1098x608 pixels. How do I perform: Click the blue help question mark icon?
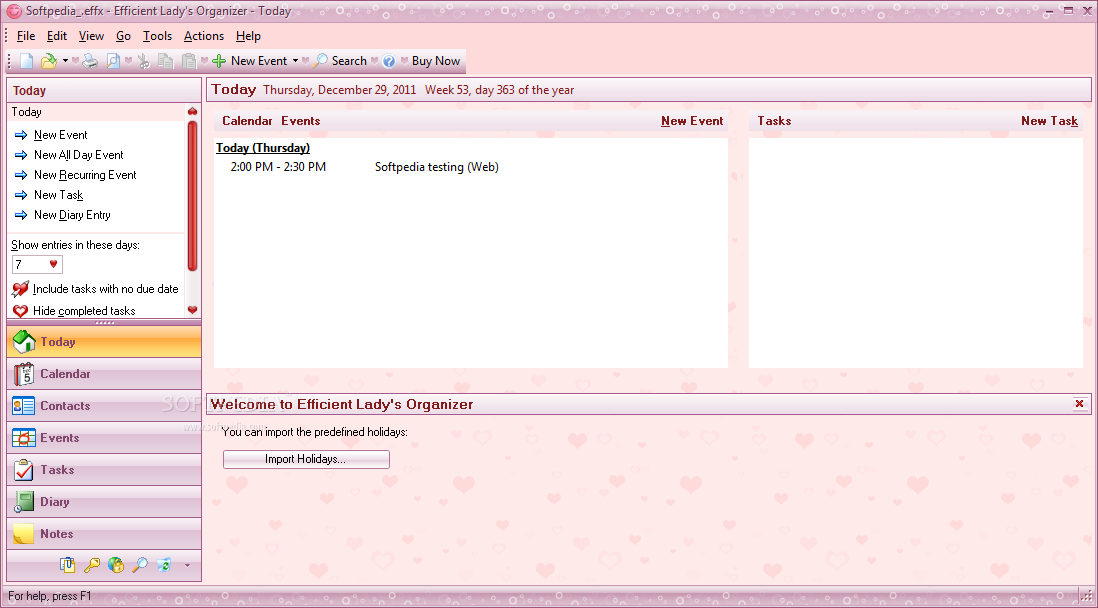pos(389,61)
